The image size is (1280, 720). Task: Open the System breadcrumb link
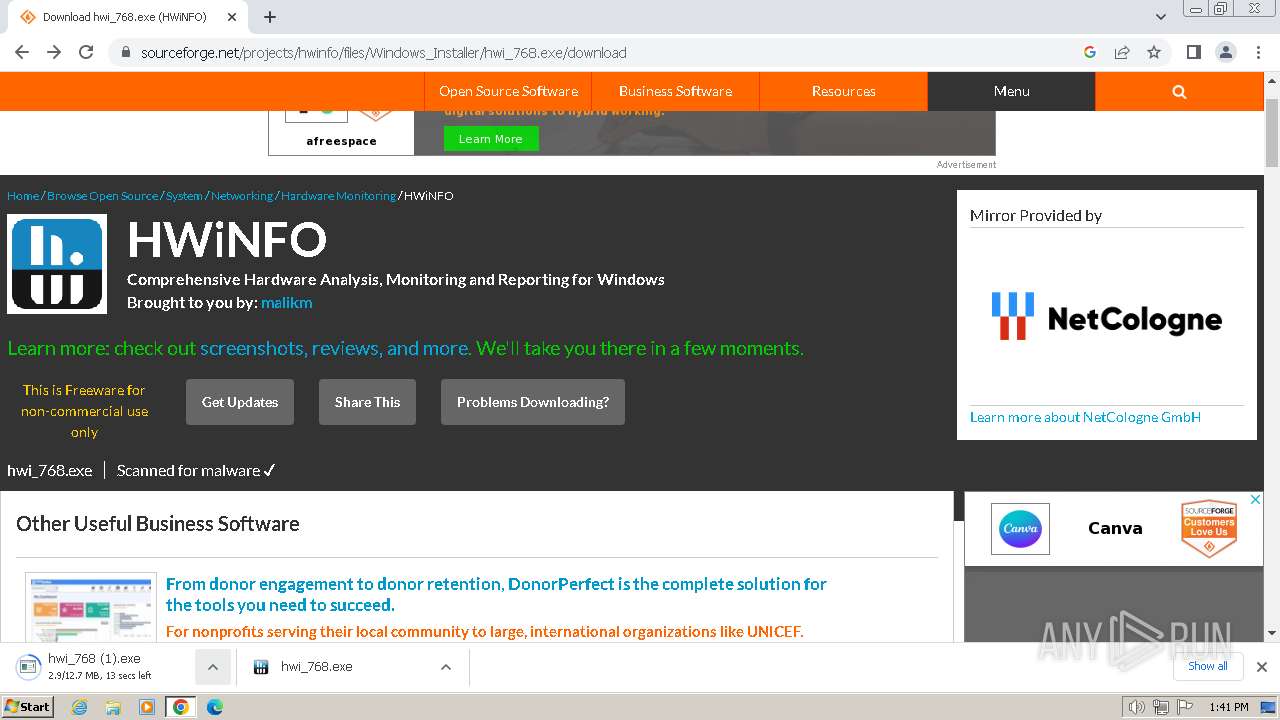pyautogui.click(x=184, y=196)
